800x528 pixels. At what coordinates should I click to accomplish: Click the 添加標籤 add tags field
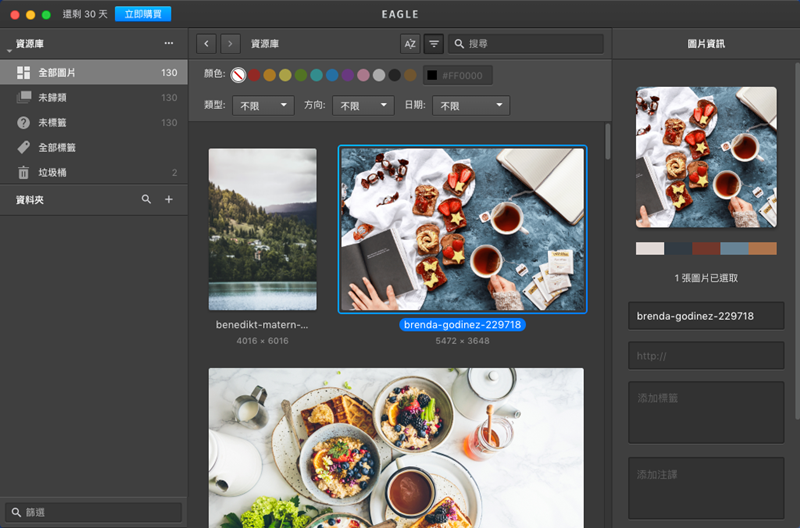coord(706,411)
